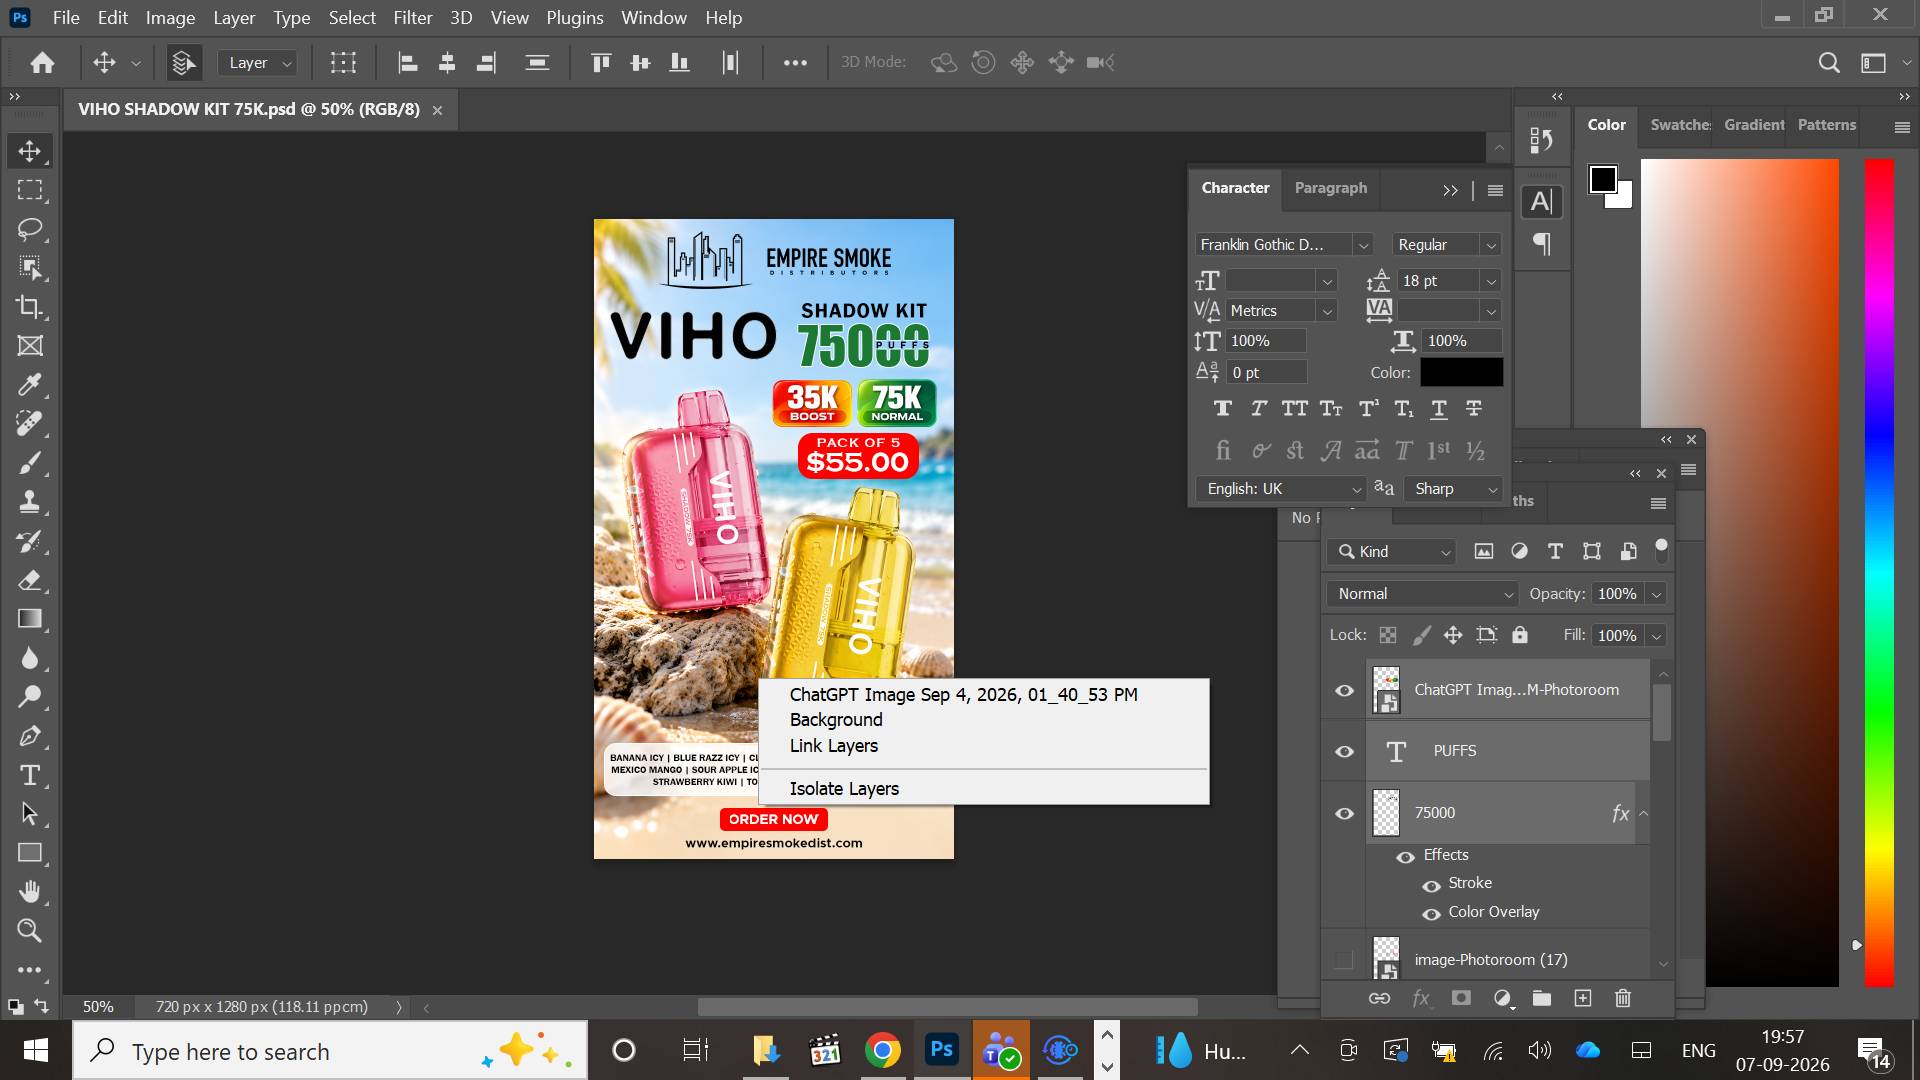Image resolution: width=1920 pixels, height=1080 pixels.
Task: Click the text Color swatch in Character panel
Action: 1461,372
